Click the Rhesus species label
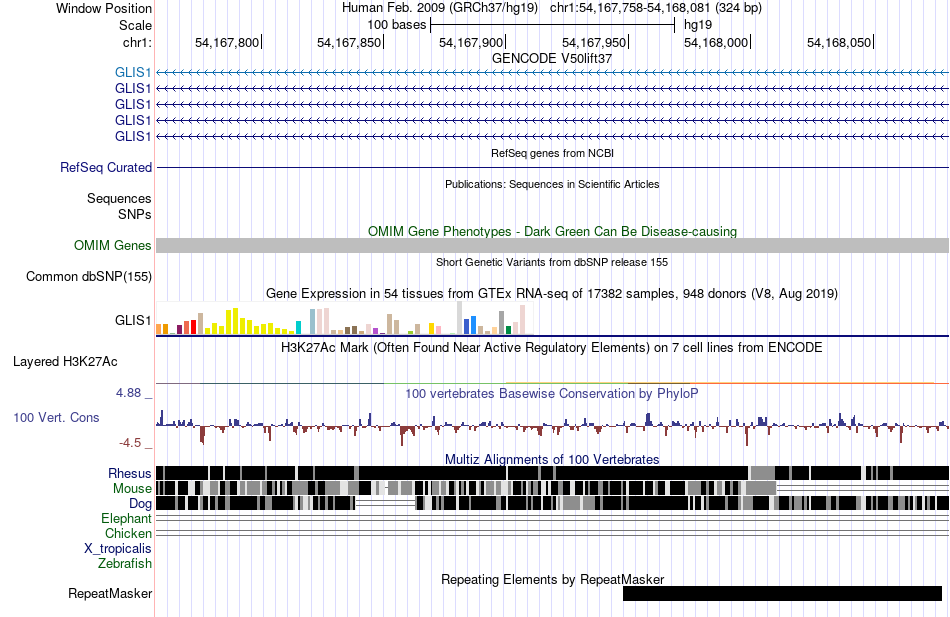Viewport: 950px width, 617px height. point(130,473)
